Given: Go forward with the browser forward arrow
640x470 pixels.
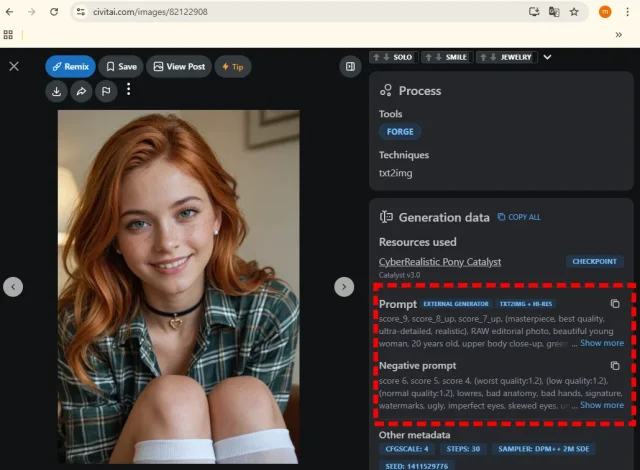Looking at the screenshot, I should tap(31, 12).
